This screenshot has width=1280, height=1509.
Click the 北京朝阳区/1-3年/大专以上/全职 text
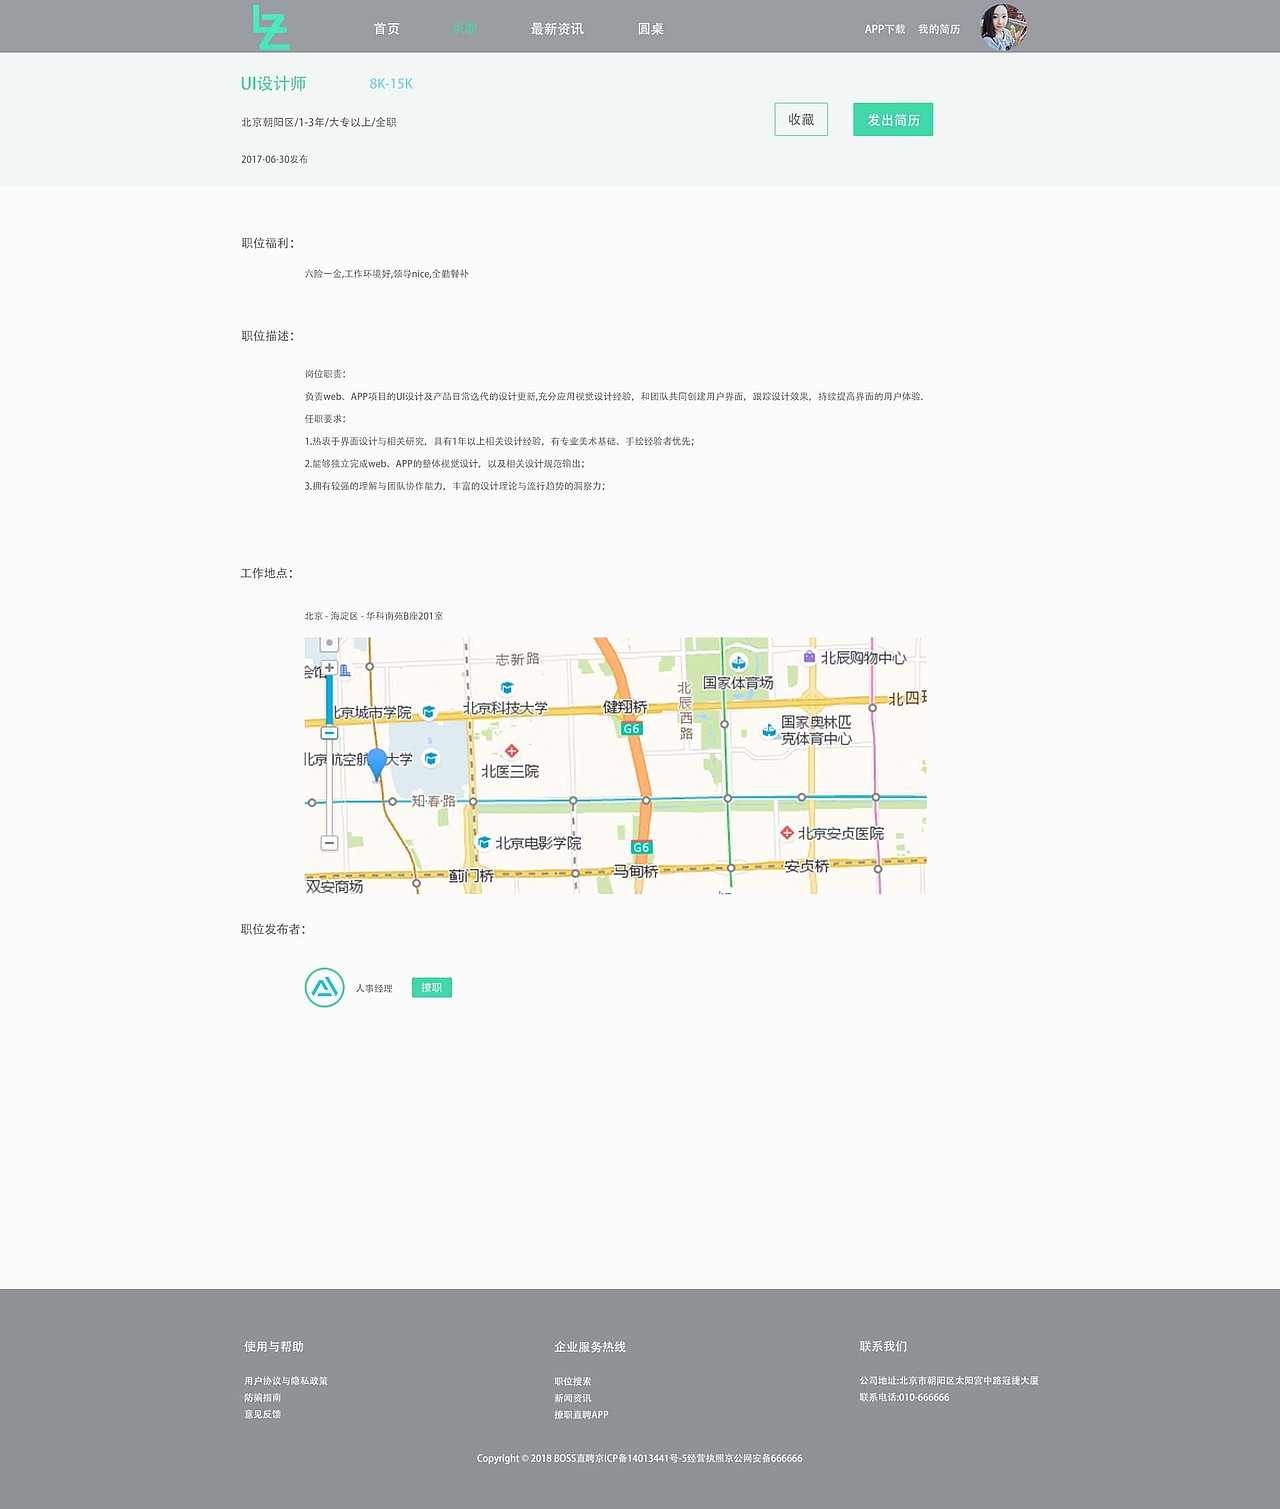coord(319,122)
